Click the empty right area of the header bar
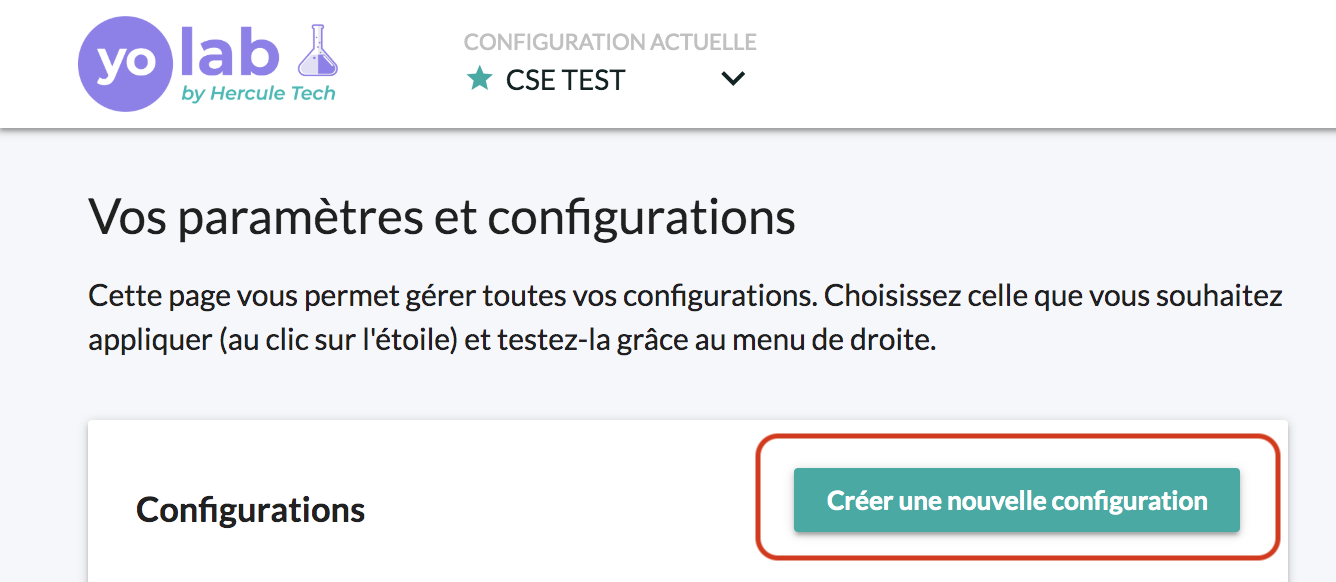 (x=1040, y=63)
